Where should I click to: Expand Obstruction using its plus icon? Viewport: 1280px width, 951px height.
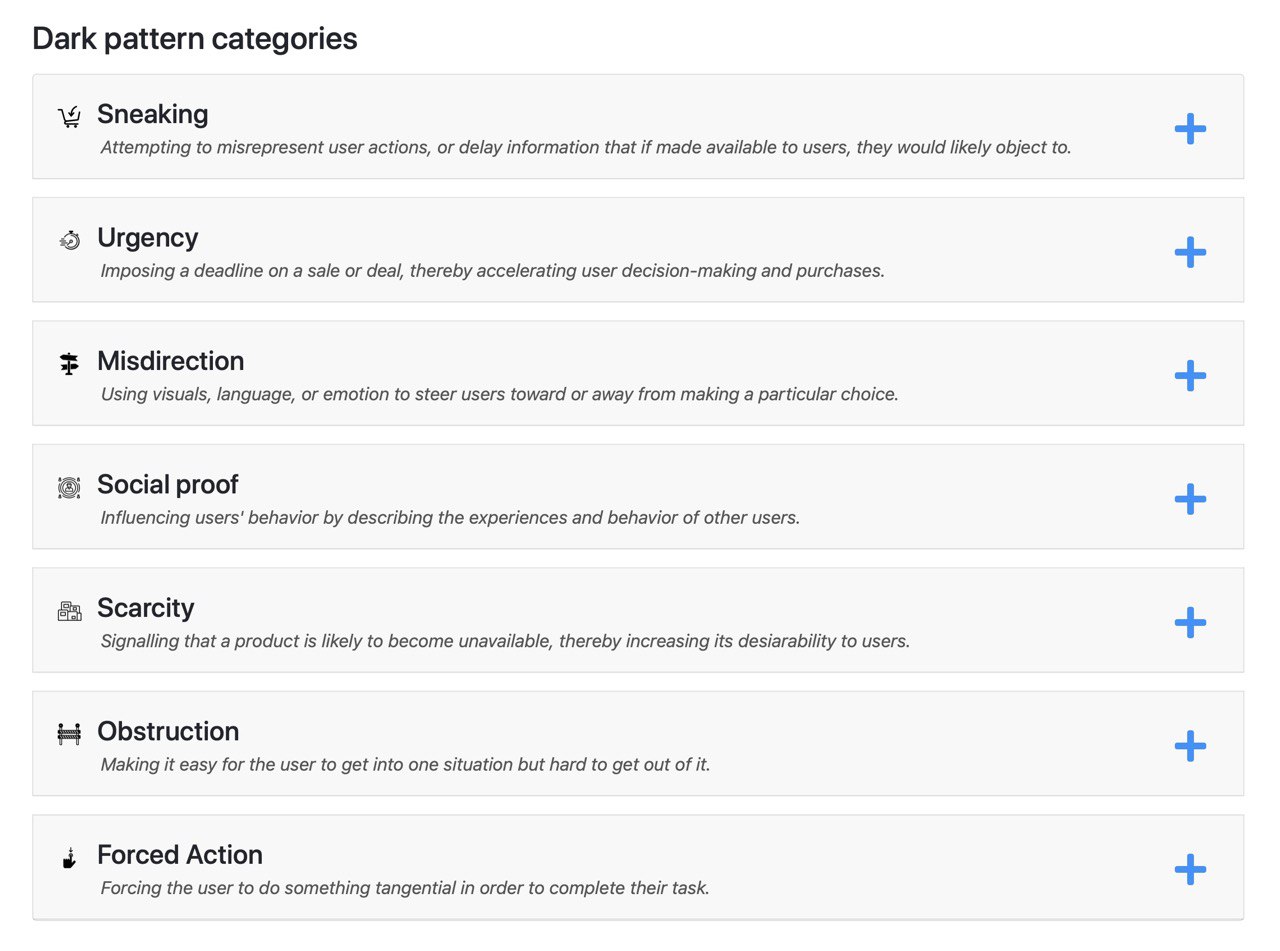[1190, 745]
